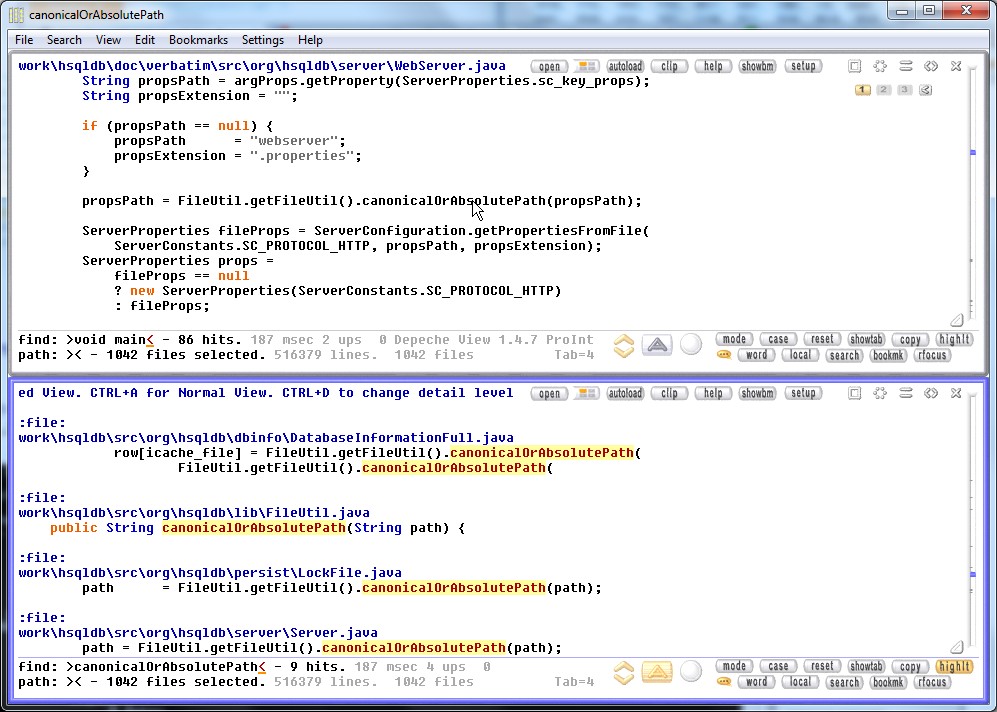Click the dotted square icon in upper pane header
Image resolution: width=997 pixels, height=712 pixels.
click(x=880, y=66)
